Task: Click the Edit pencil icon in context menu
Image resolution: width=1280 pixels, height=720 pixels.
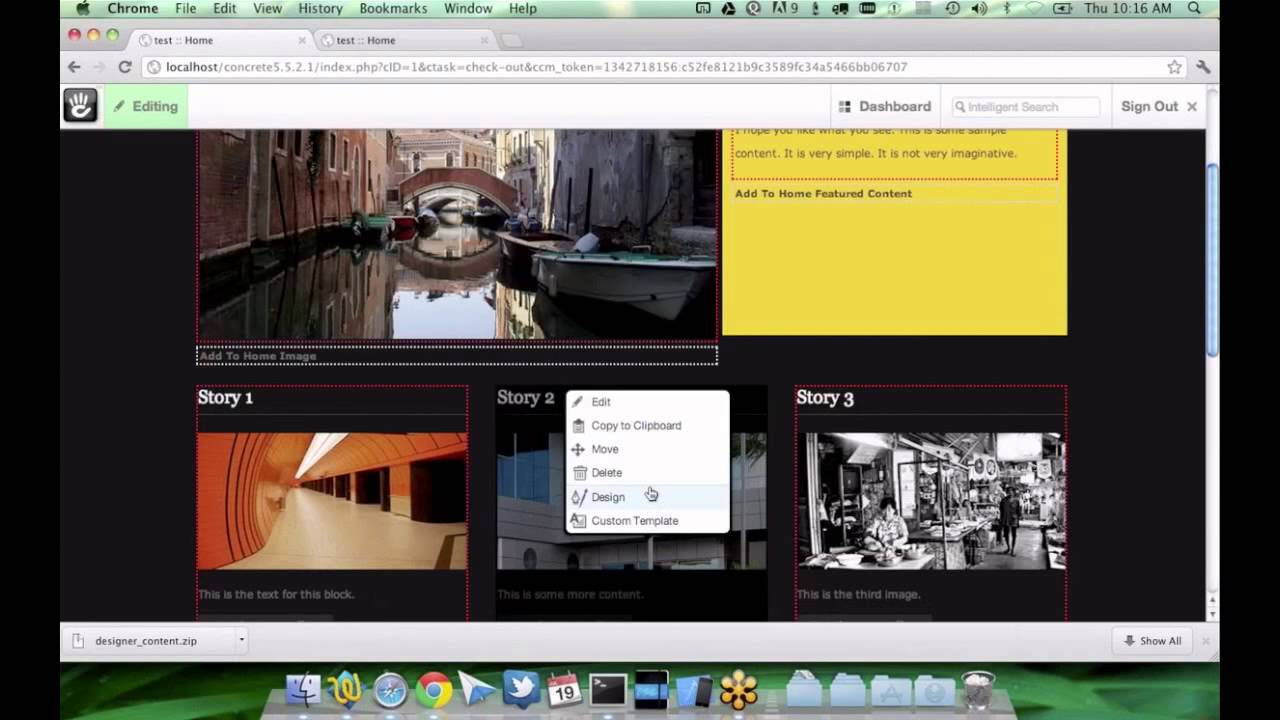Action: [x=578, y=402]
